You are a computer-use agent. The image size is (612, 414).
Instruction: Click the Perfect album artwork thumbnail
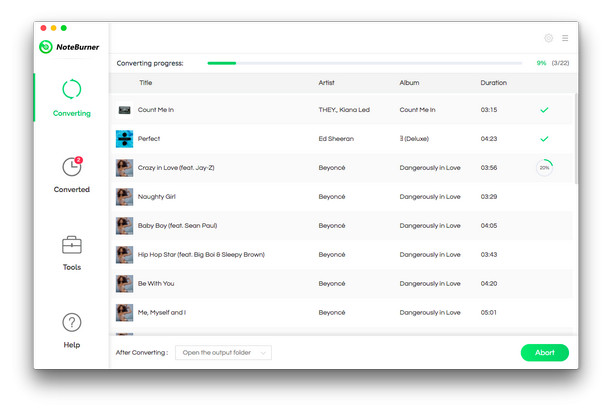click(x=125, y=139)
